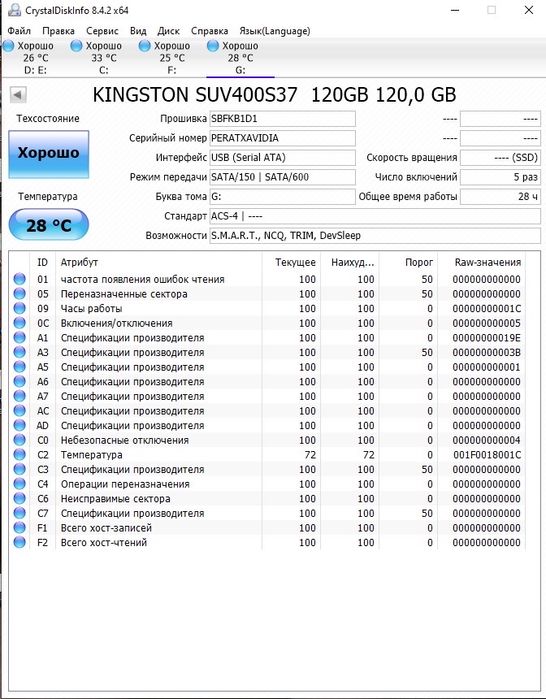Click the ID column header
This screenshot has height=699, width=546.
tap(42, 262)
